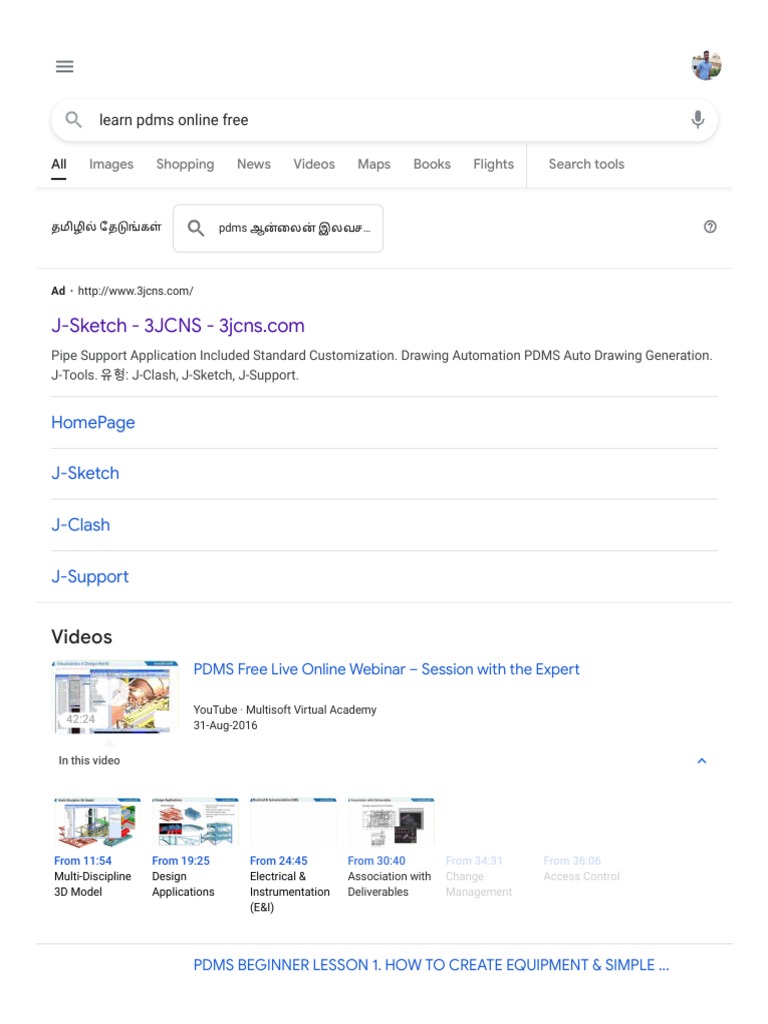
Task: Open help icon for Tamil search
Action: 710,227
